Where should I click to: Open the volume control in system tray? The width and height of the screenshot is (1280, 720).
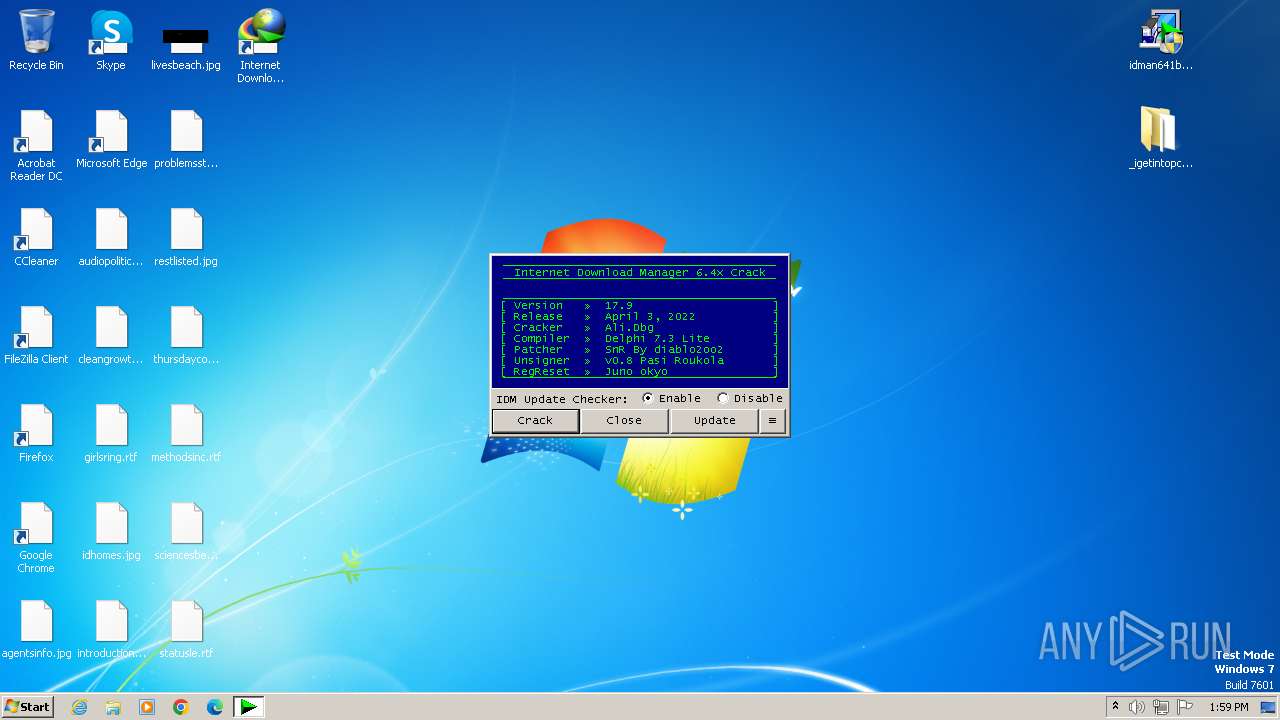1137,707
